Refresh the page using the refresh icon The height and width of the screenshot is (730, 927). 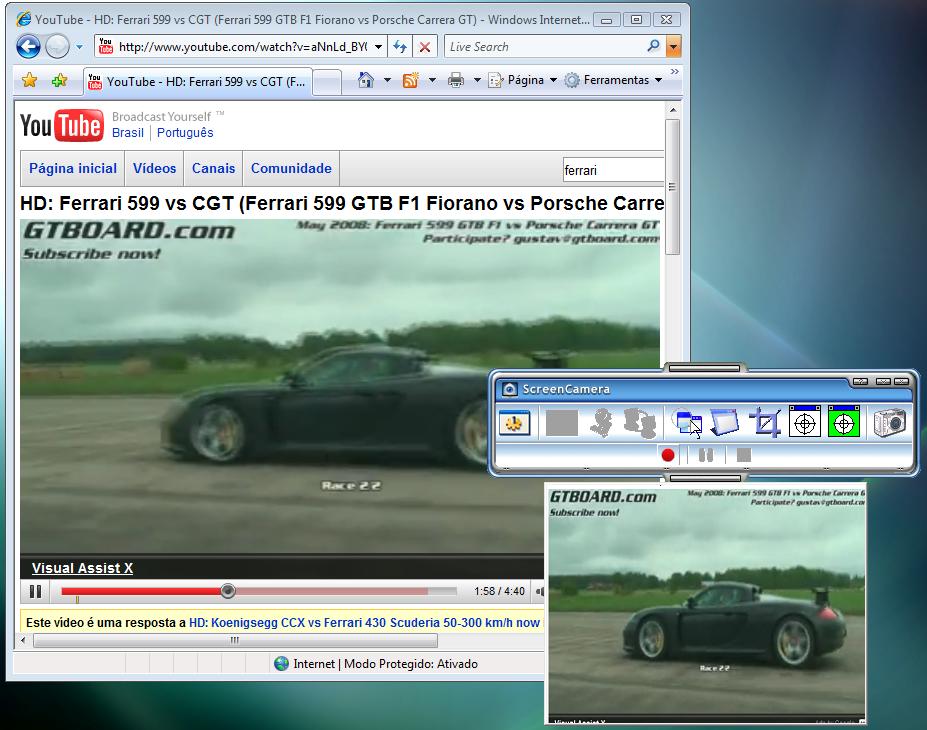pyautogui.click(x=399, y=46)
